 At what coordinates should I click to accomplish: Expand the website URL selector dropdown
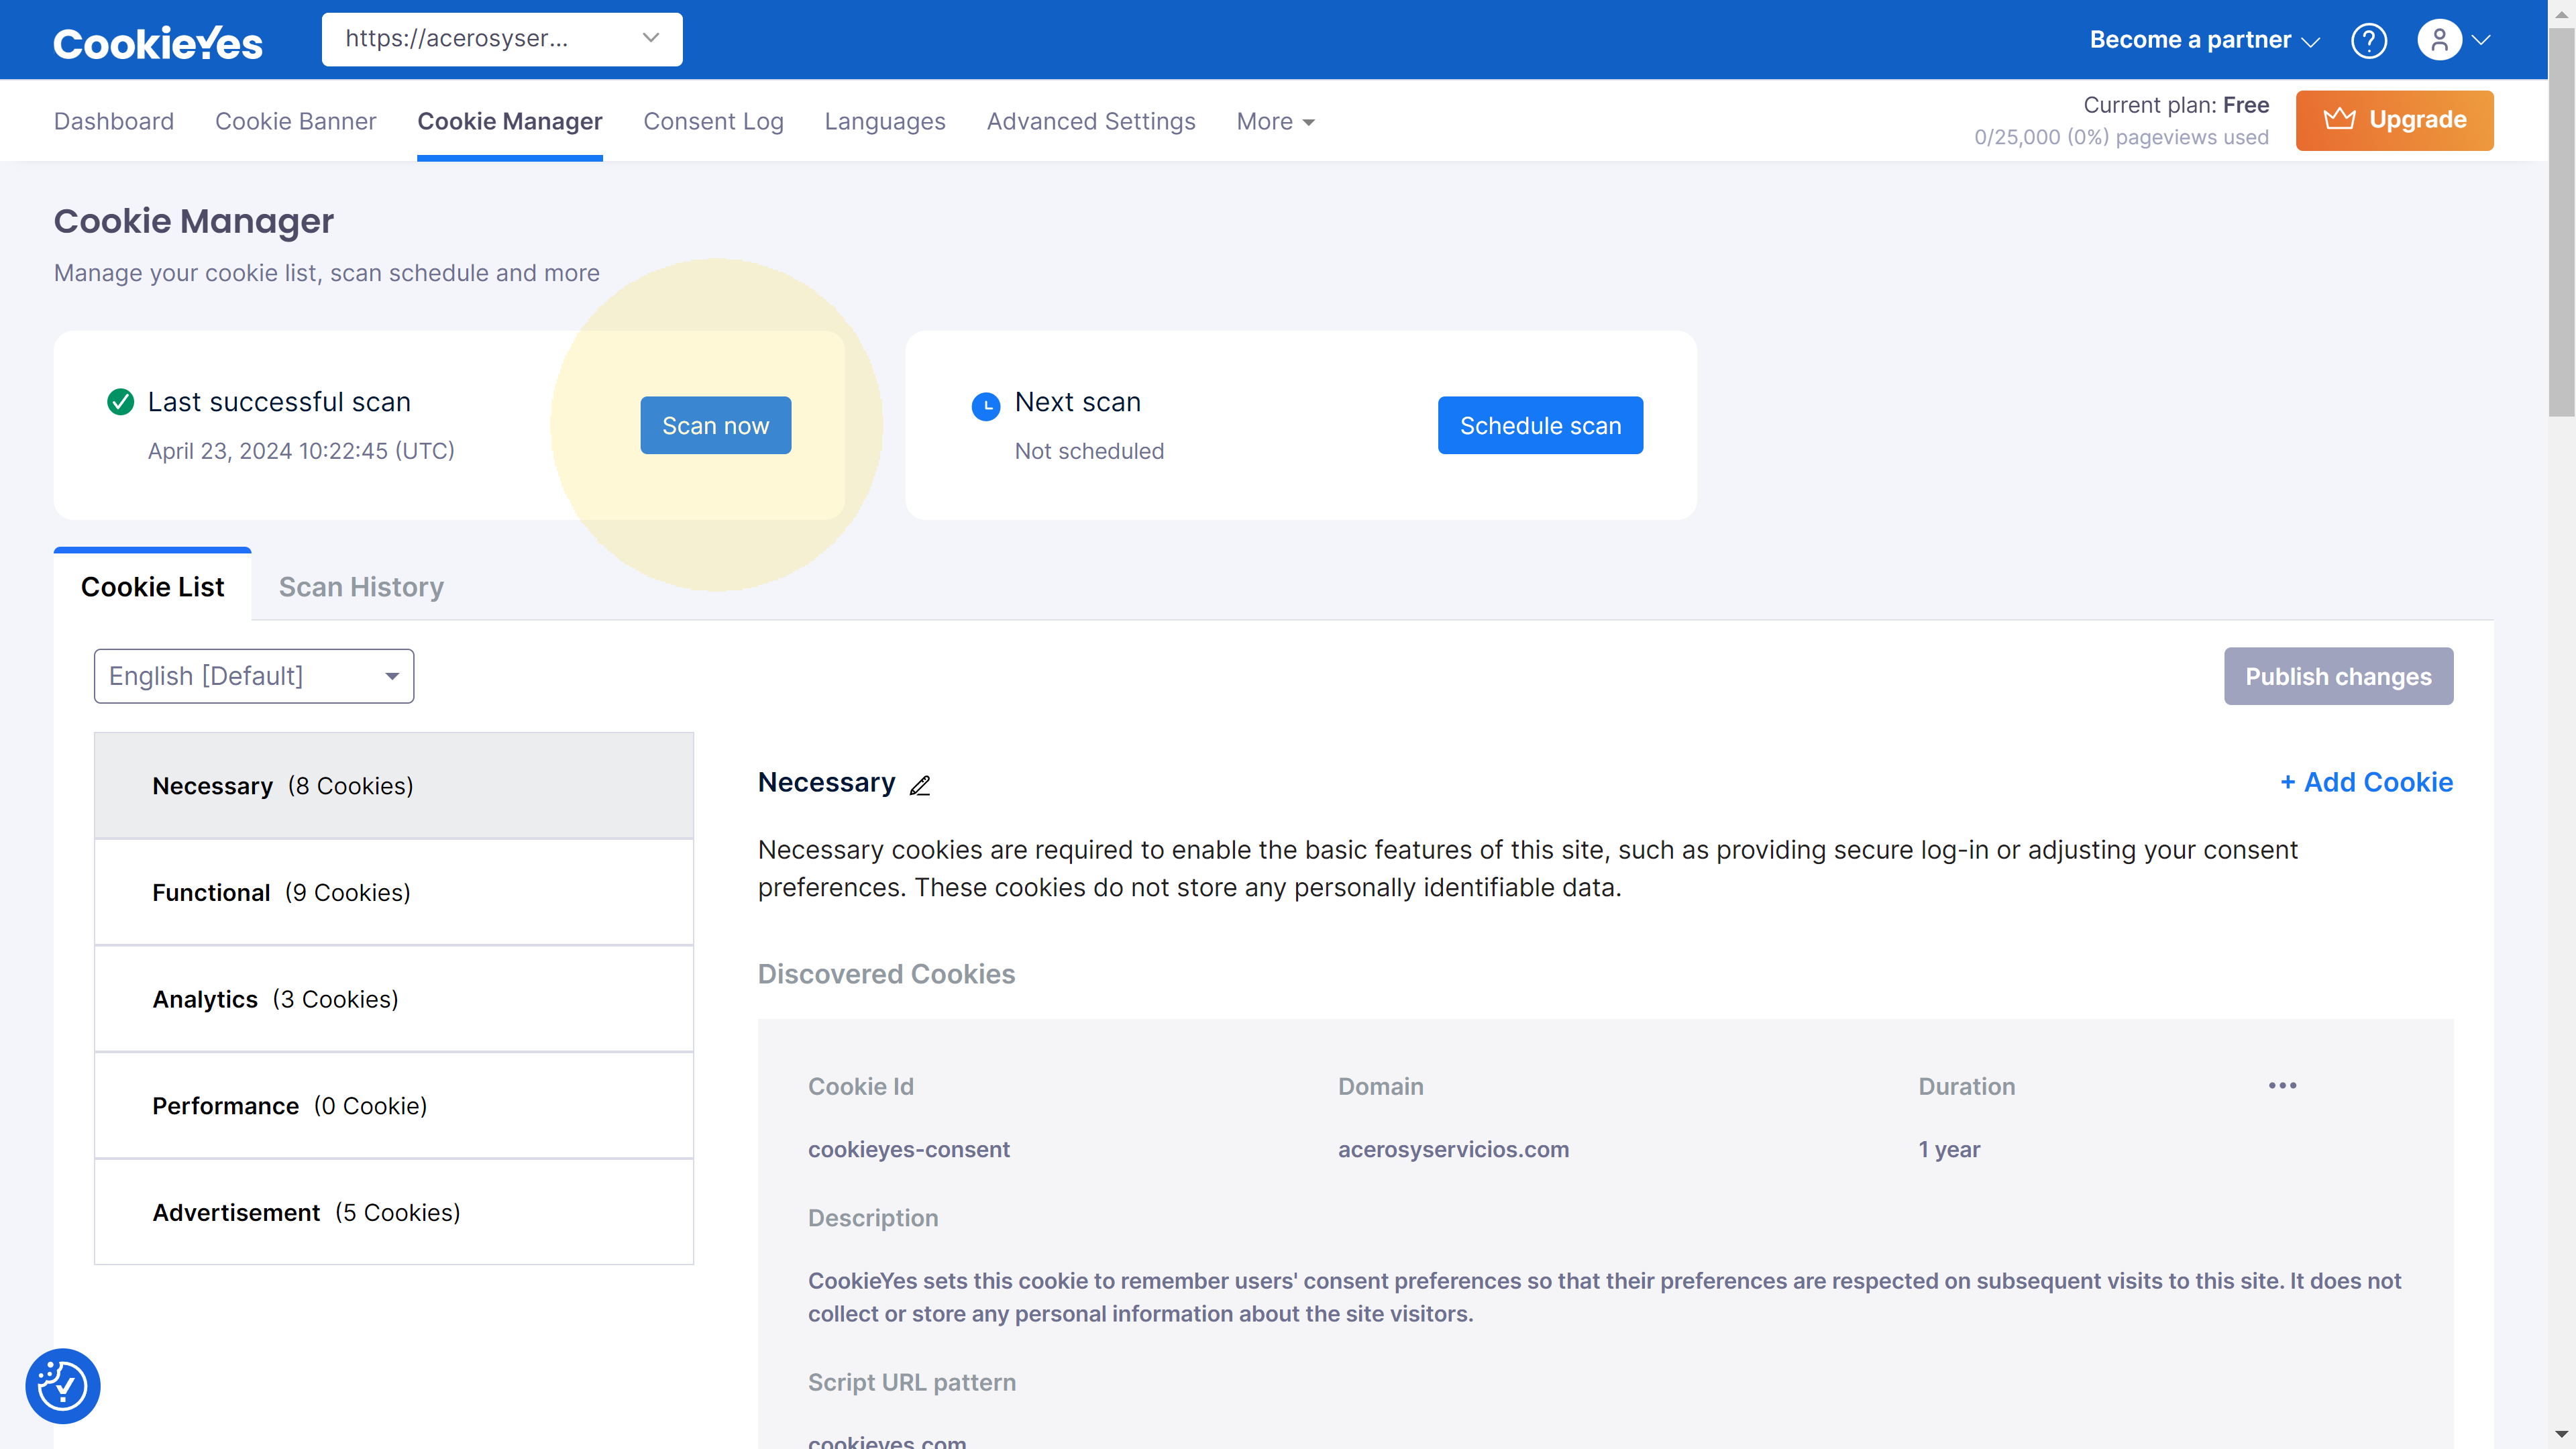click(x=502, y=39)
